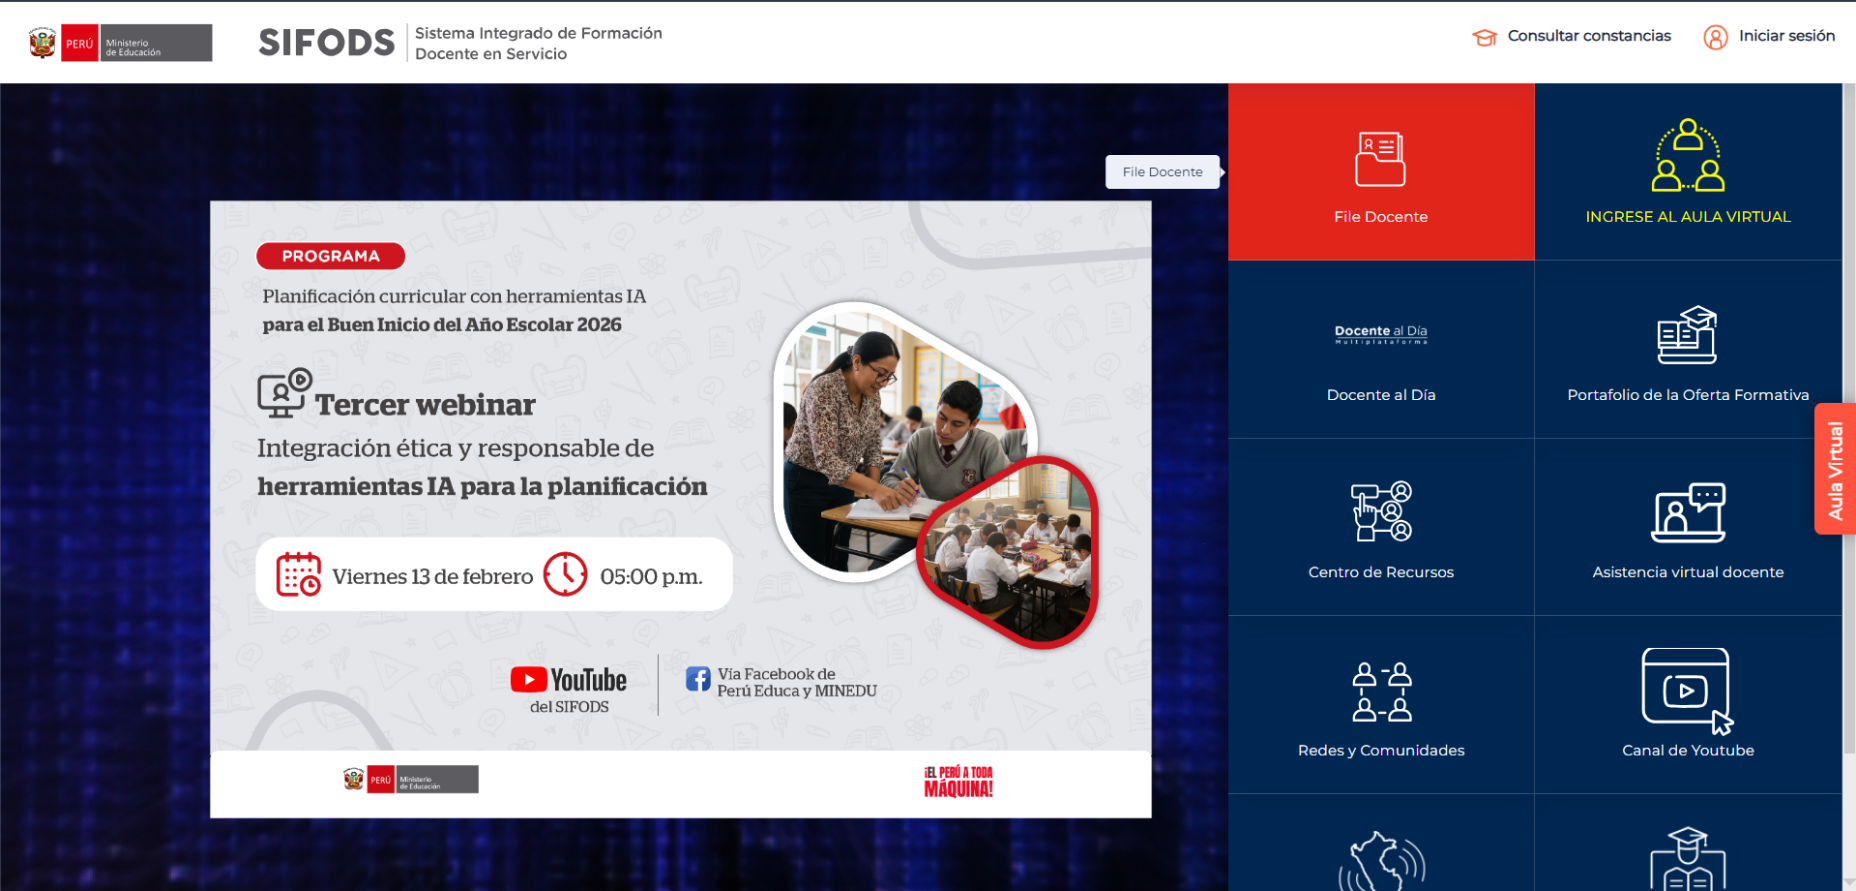Click the graduate book icon tile at bottom
Image resolution: width=1856 pixels, height=891 pixels.
point(1687,860)
